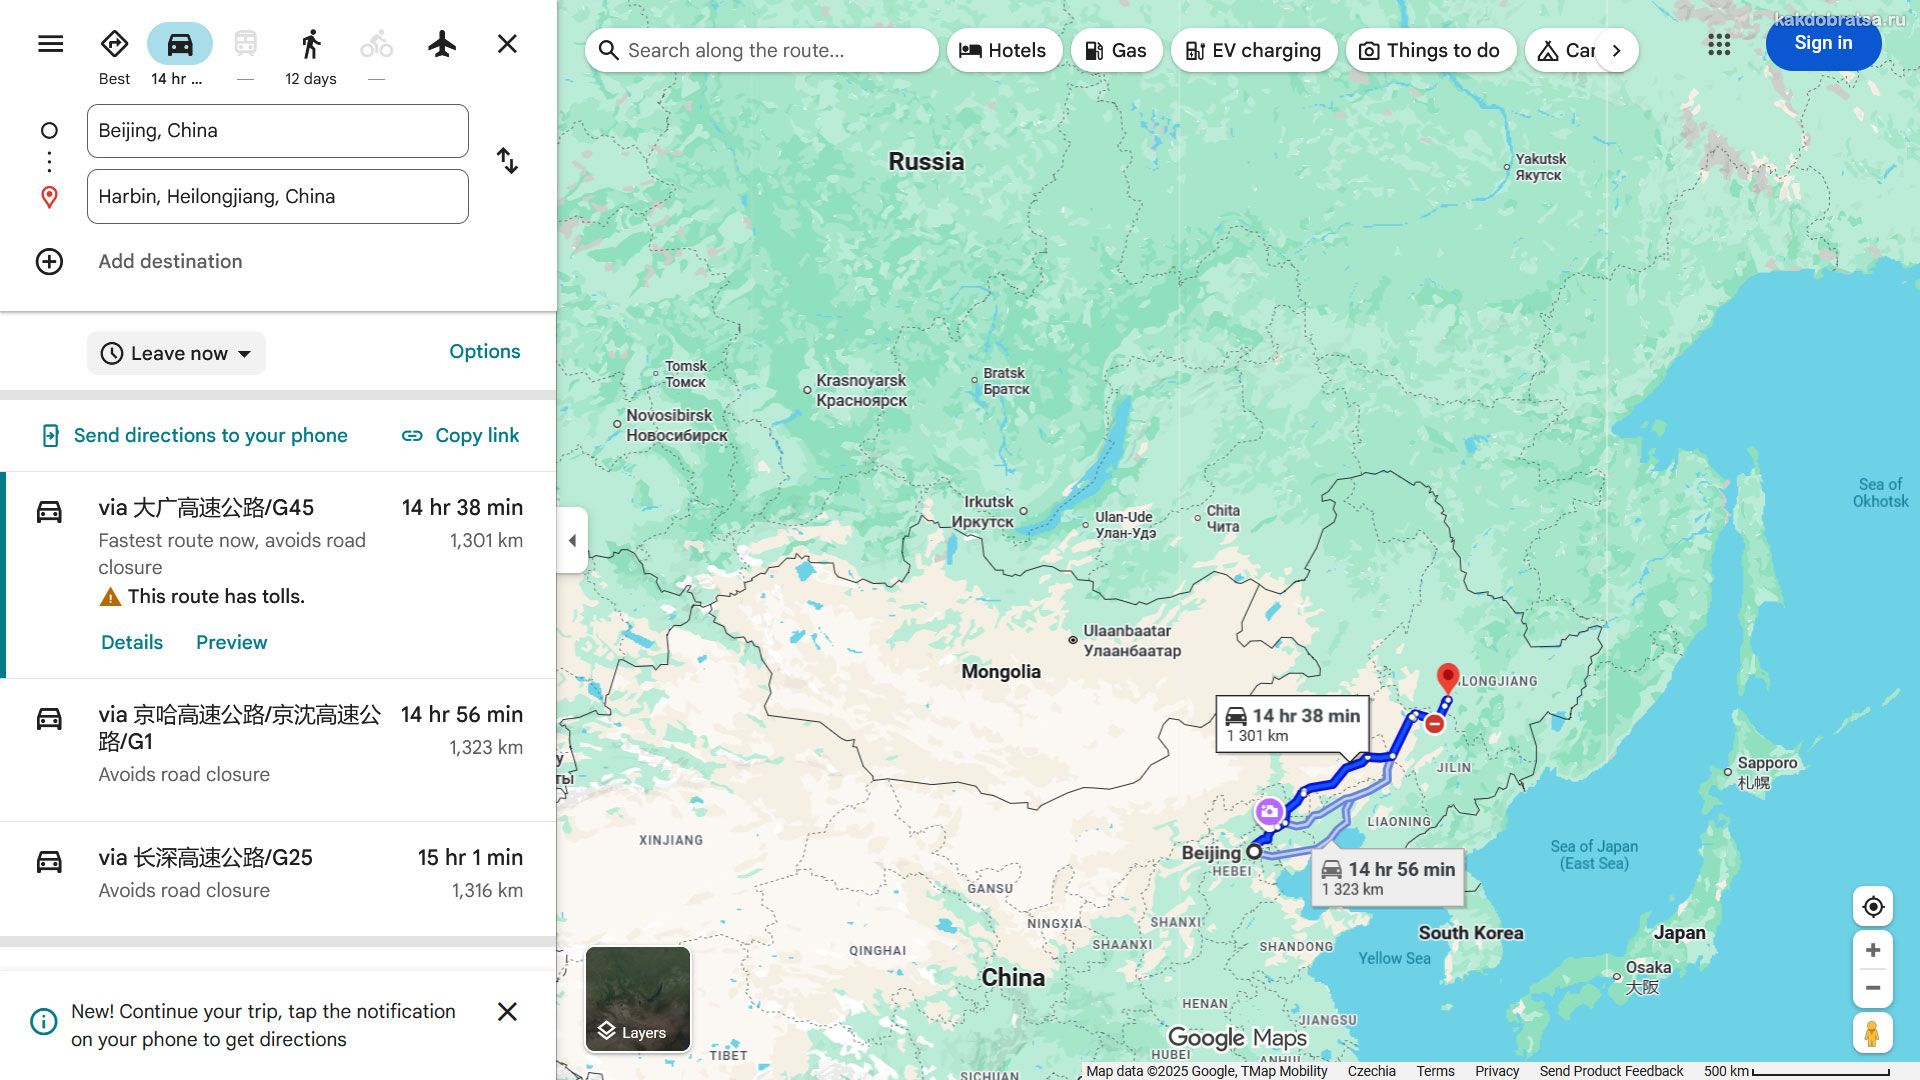Open the Leave now dropdown
1920x1080 pixels.
[177, 353]
